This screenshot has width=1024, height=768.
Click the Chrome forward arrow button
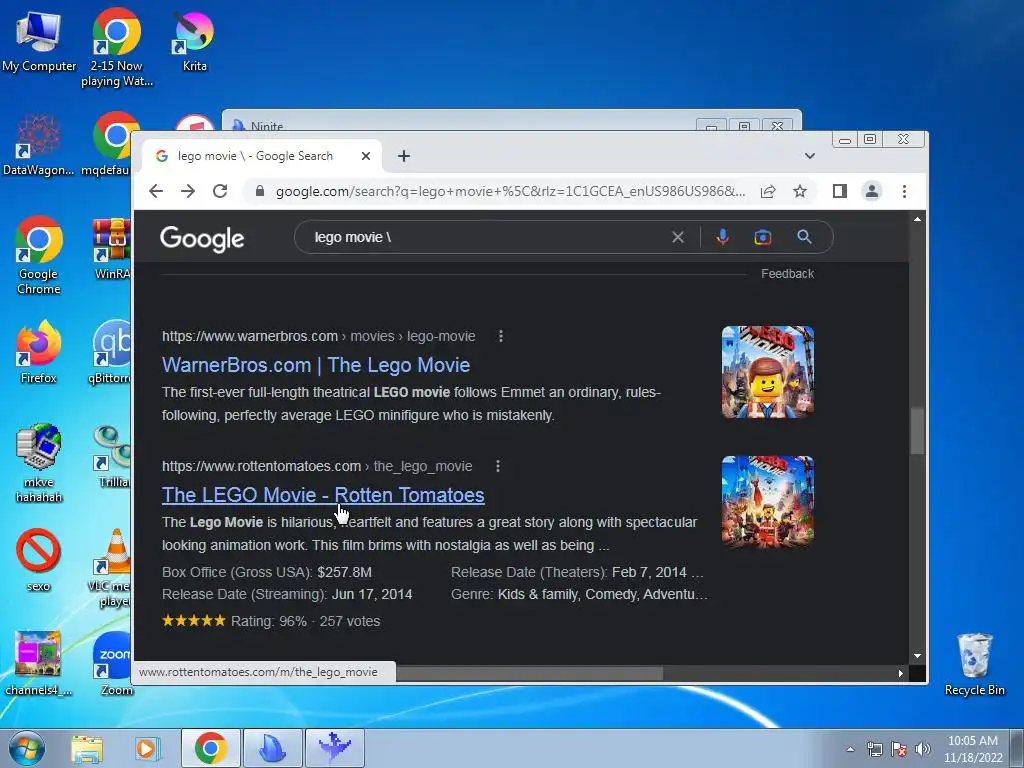(x=188, y=191)
